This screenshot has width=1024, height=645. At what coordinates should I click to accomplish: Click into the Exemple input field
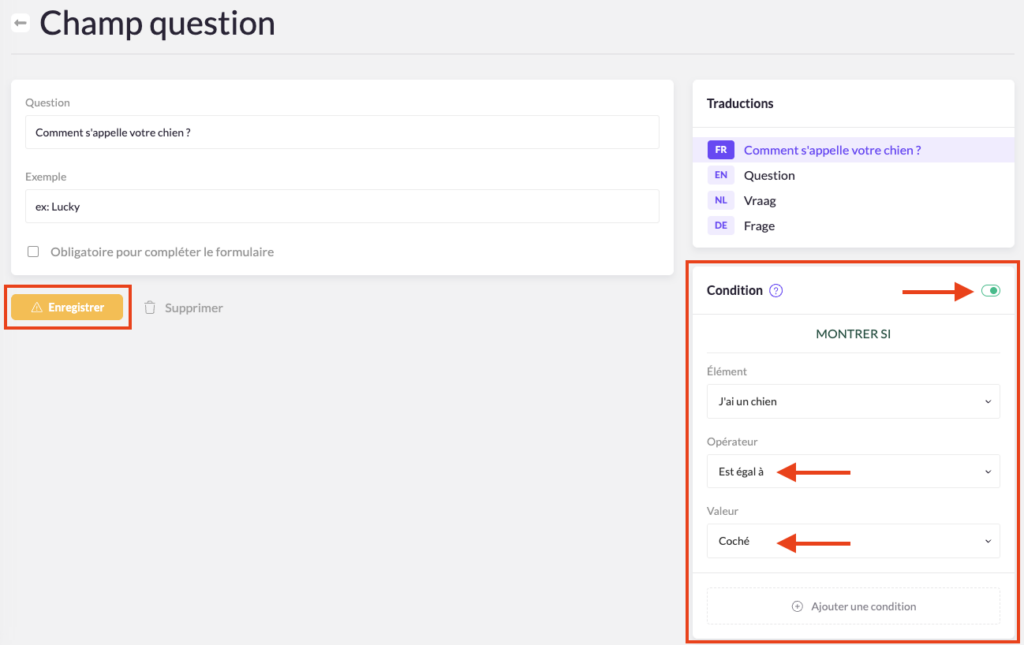(x=342, y=206)
